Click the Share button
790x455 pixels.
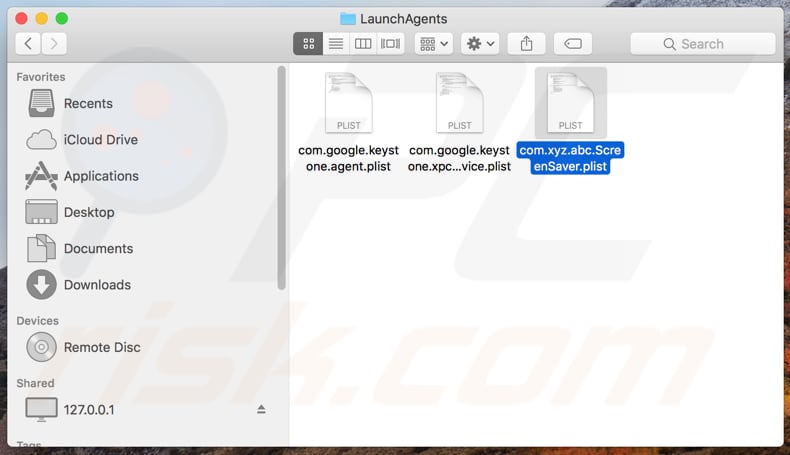tap(526, 44)
